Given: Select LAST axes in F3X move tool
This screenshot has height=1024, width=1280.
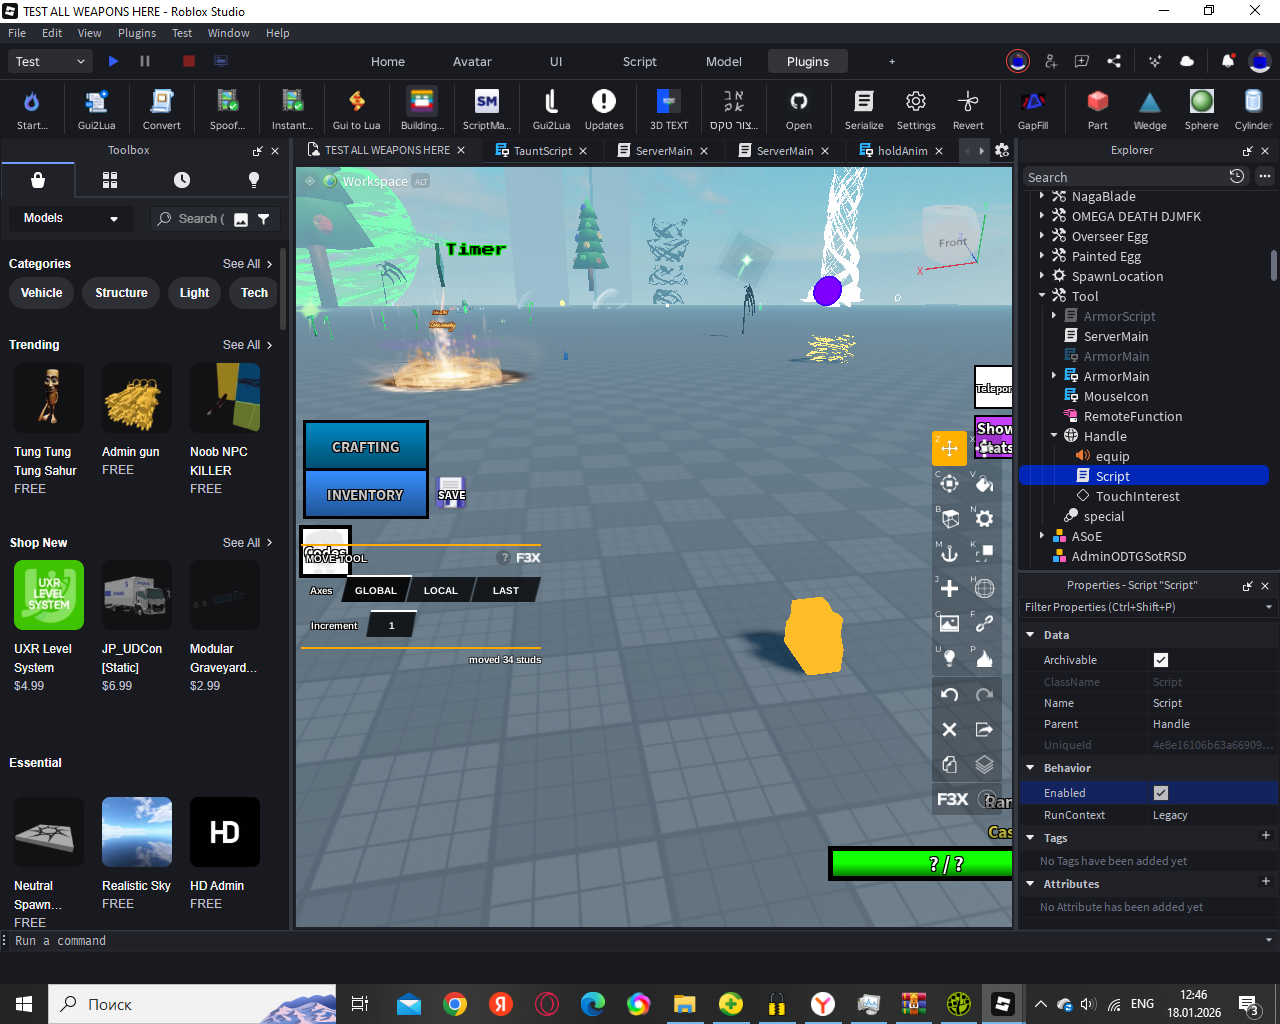Looking at the screenshot, I should 506,590.
